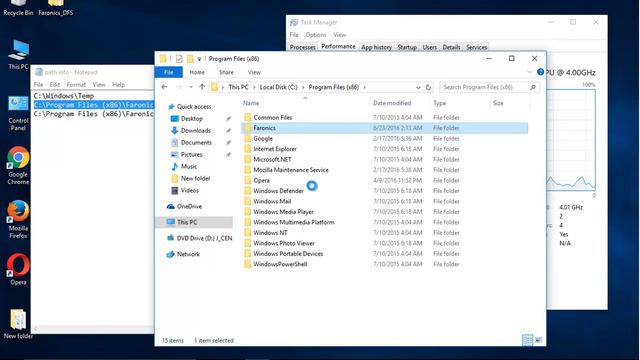Open Options menu in Task Manager
The image size is (640, 360).
(x=316, y=35)
